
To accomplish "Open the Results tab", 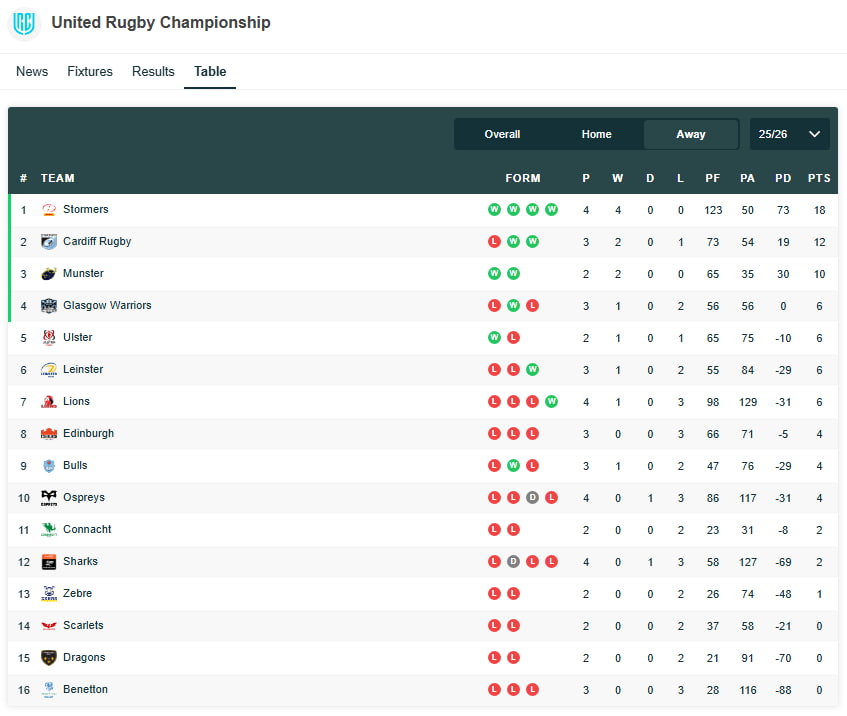I will click(153, 71).
